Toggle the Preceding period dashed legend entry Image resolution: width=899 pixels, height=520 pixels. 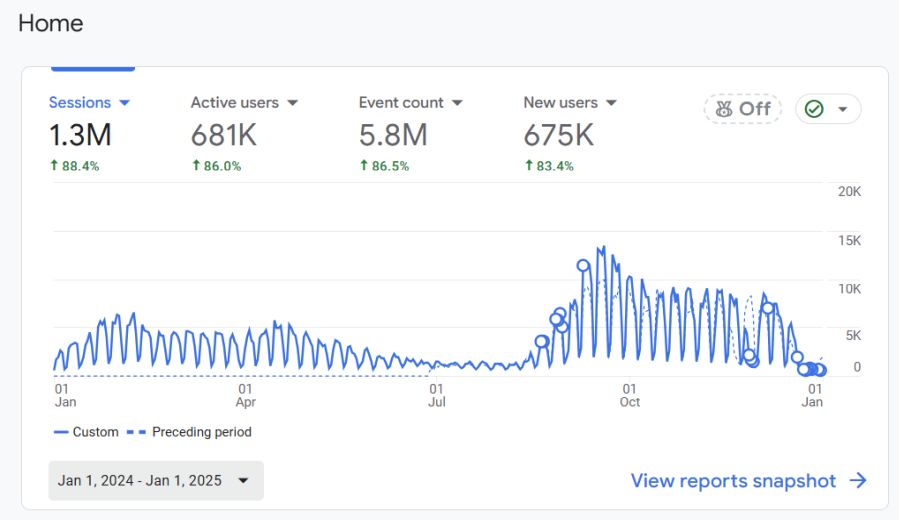coord(201,432)
